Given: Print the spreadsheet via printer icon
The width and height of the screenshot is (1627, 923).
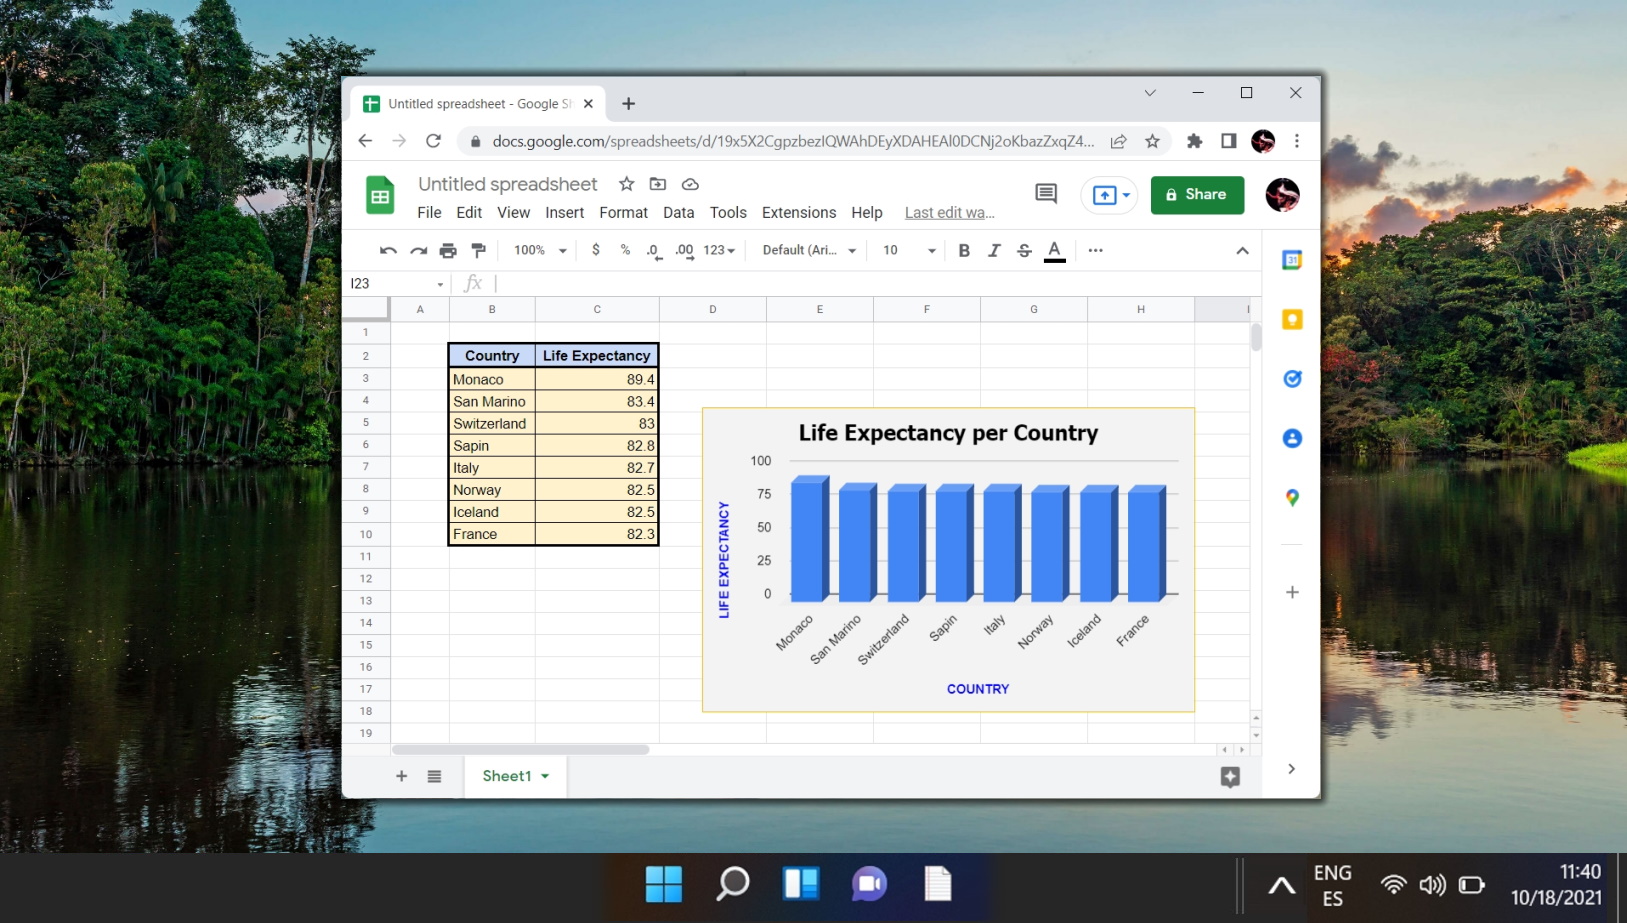Looking at the screenshot, I should tap(448, 251).
